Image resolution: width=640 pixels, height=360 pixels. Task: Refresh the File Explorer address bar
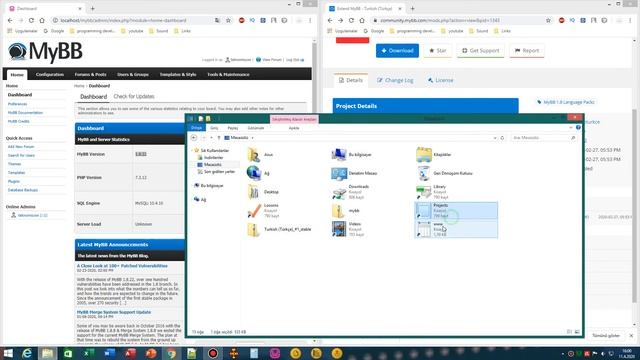(502, 138)
